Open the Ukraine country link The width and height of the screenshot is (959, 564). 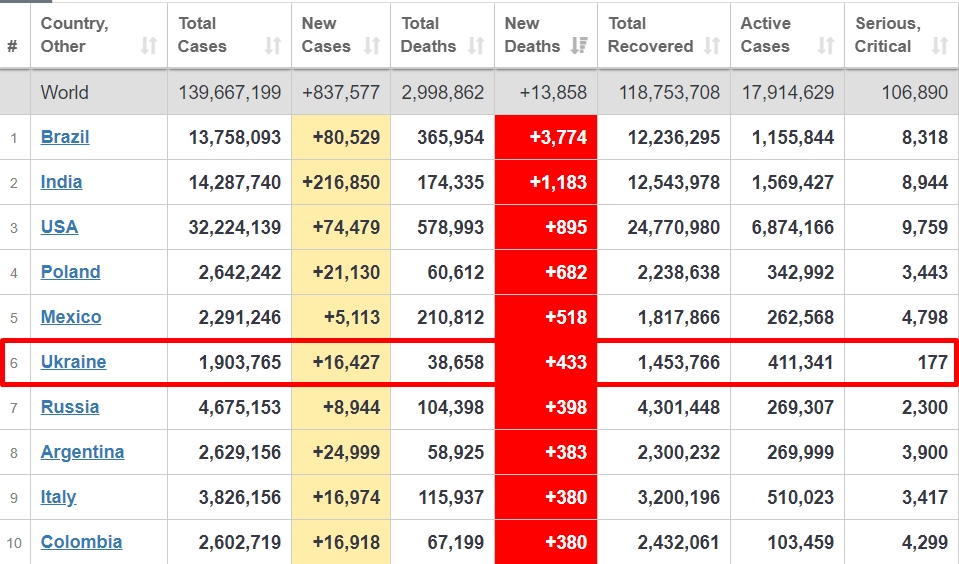pos(73,362)
